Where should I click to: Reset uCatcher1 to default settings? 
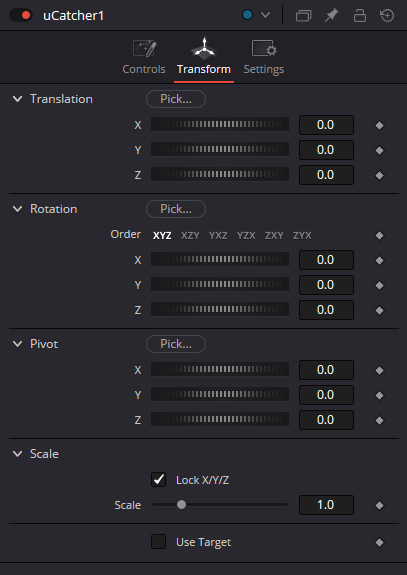pyautogui.click(x=387, y=15)
